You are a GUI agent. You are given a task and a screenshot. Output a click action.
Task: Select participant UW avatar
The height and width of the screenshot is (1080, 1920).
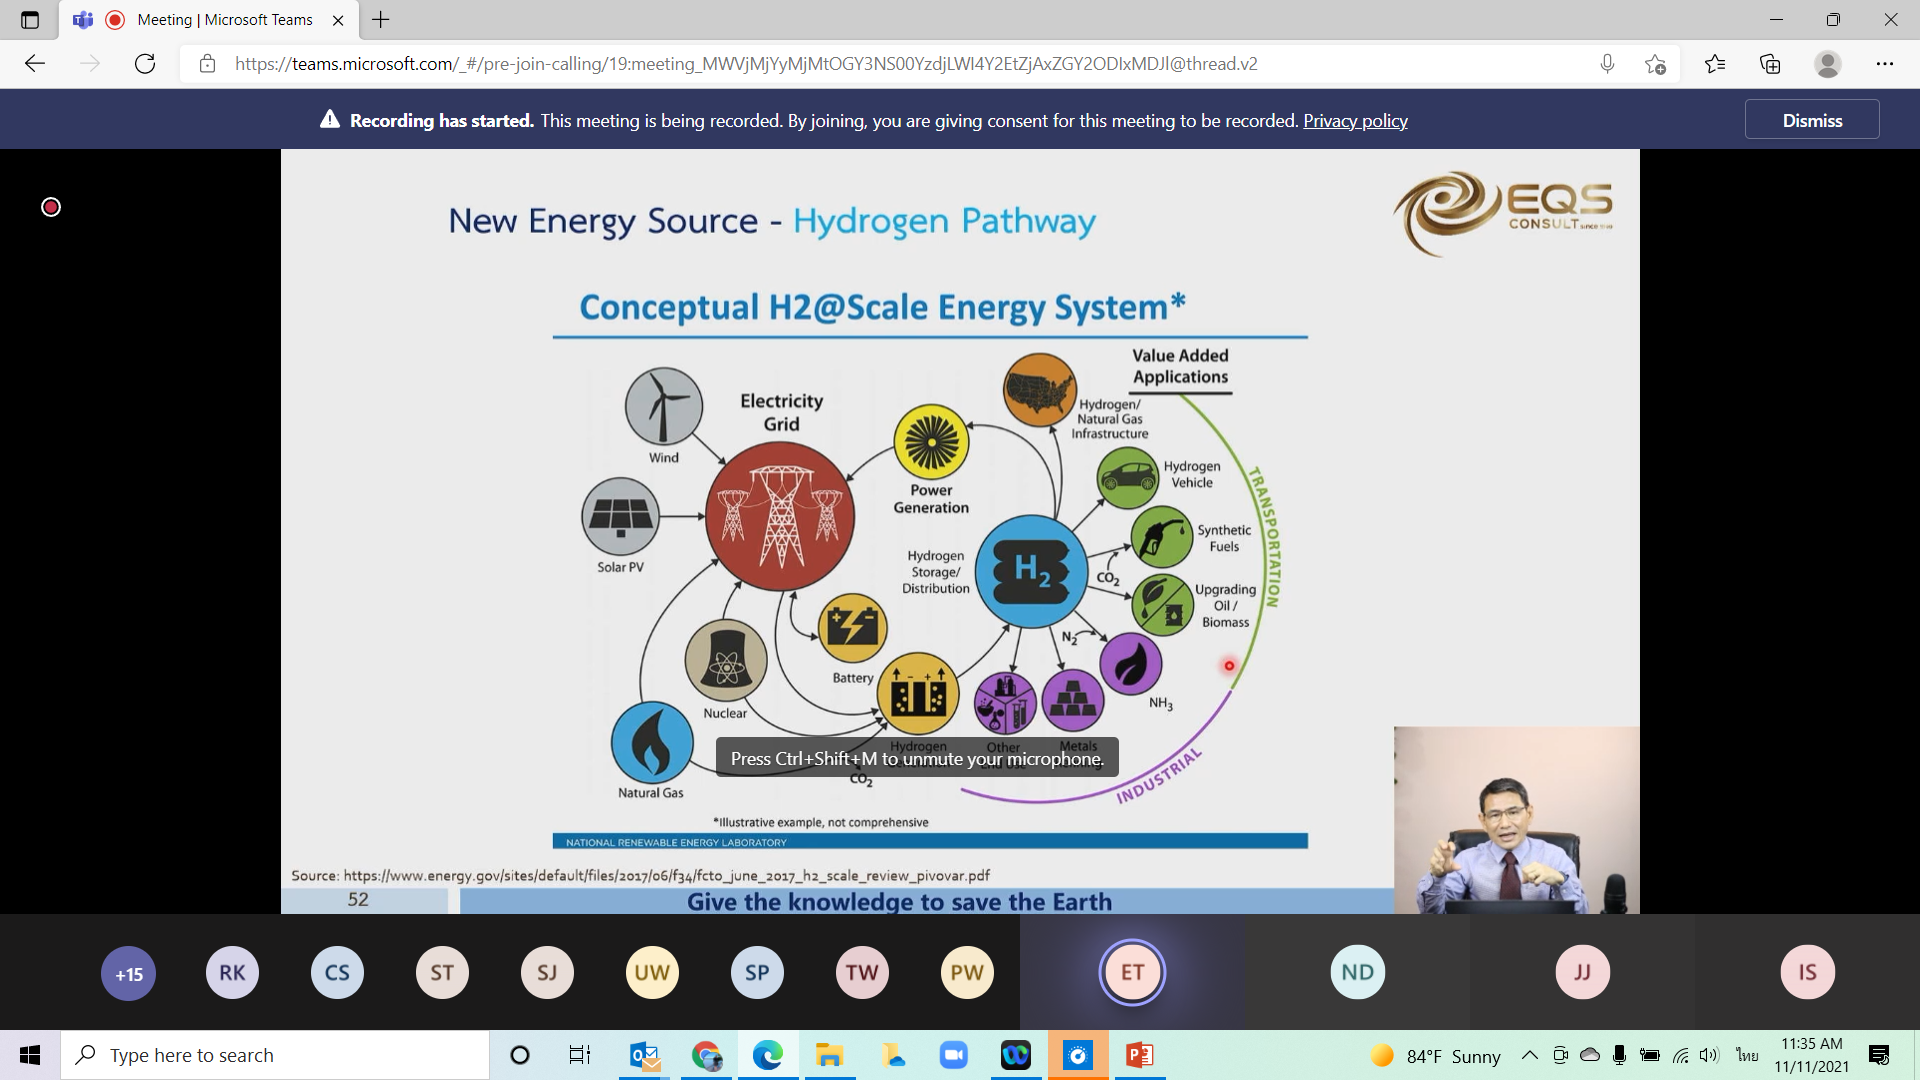652,973
